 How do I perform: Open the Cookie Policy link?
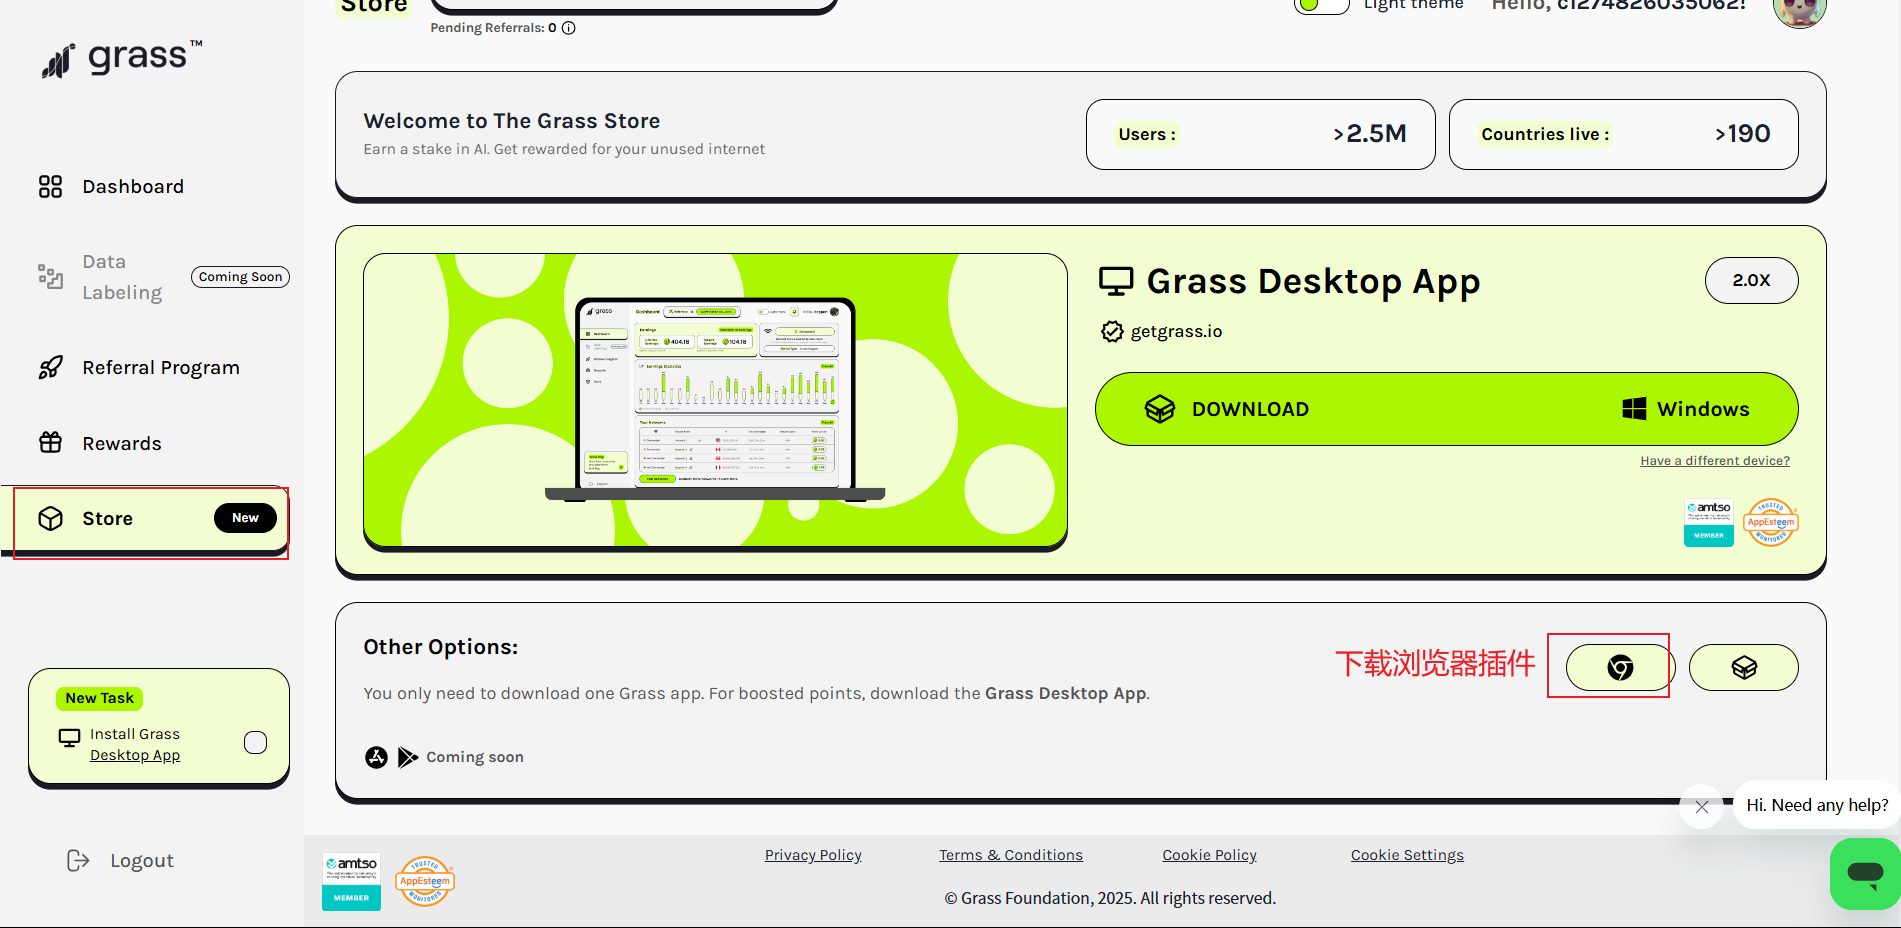(1209, 855)
